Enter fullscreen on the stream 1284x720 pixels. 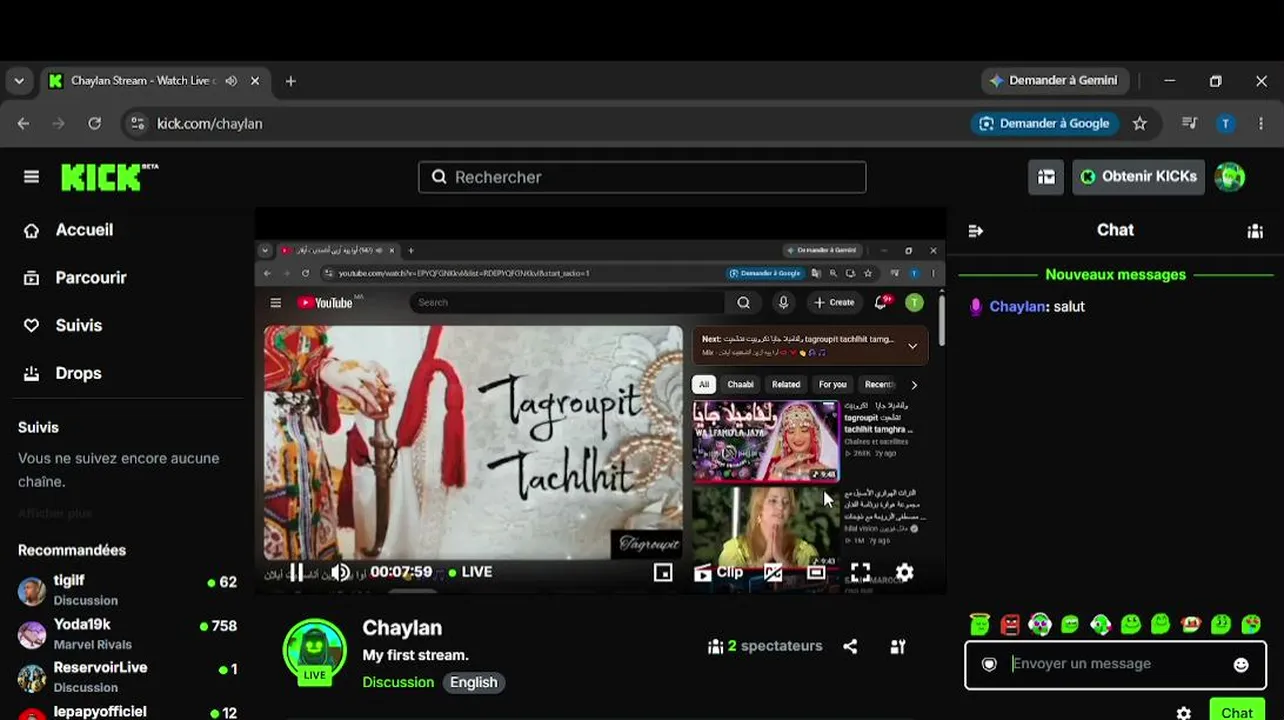point(860,572)
